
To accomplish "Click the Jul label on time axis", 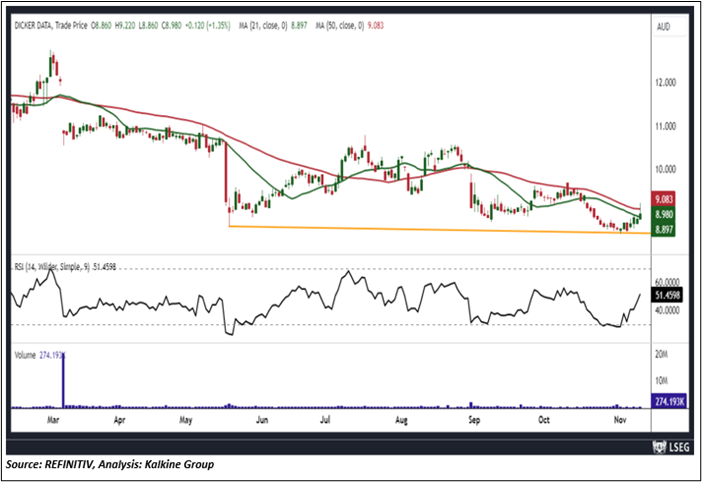I will point(325,420).
